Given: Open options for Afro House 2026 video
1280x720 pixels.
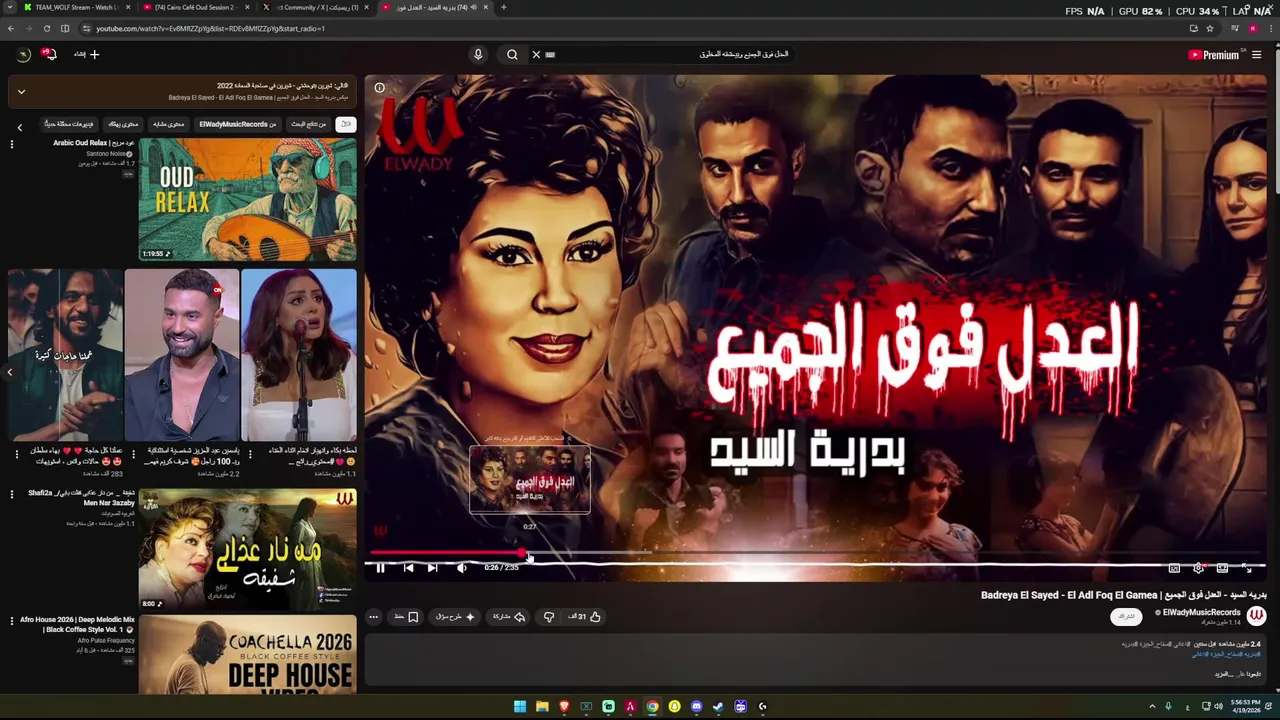Looking at the screenshot, I should coord(12,622).
